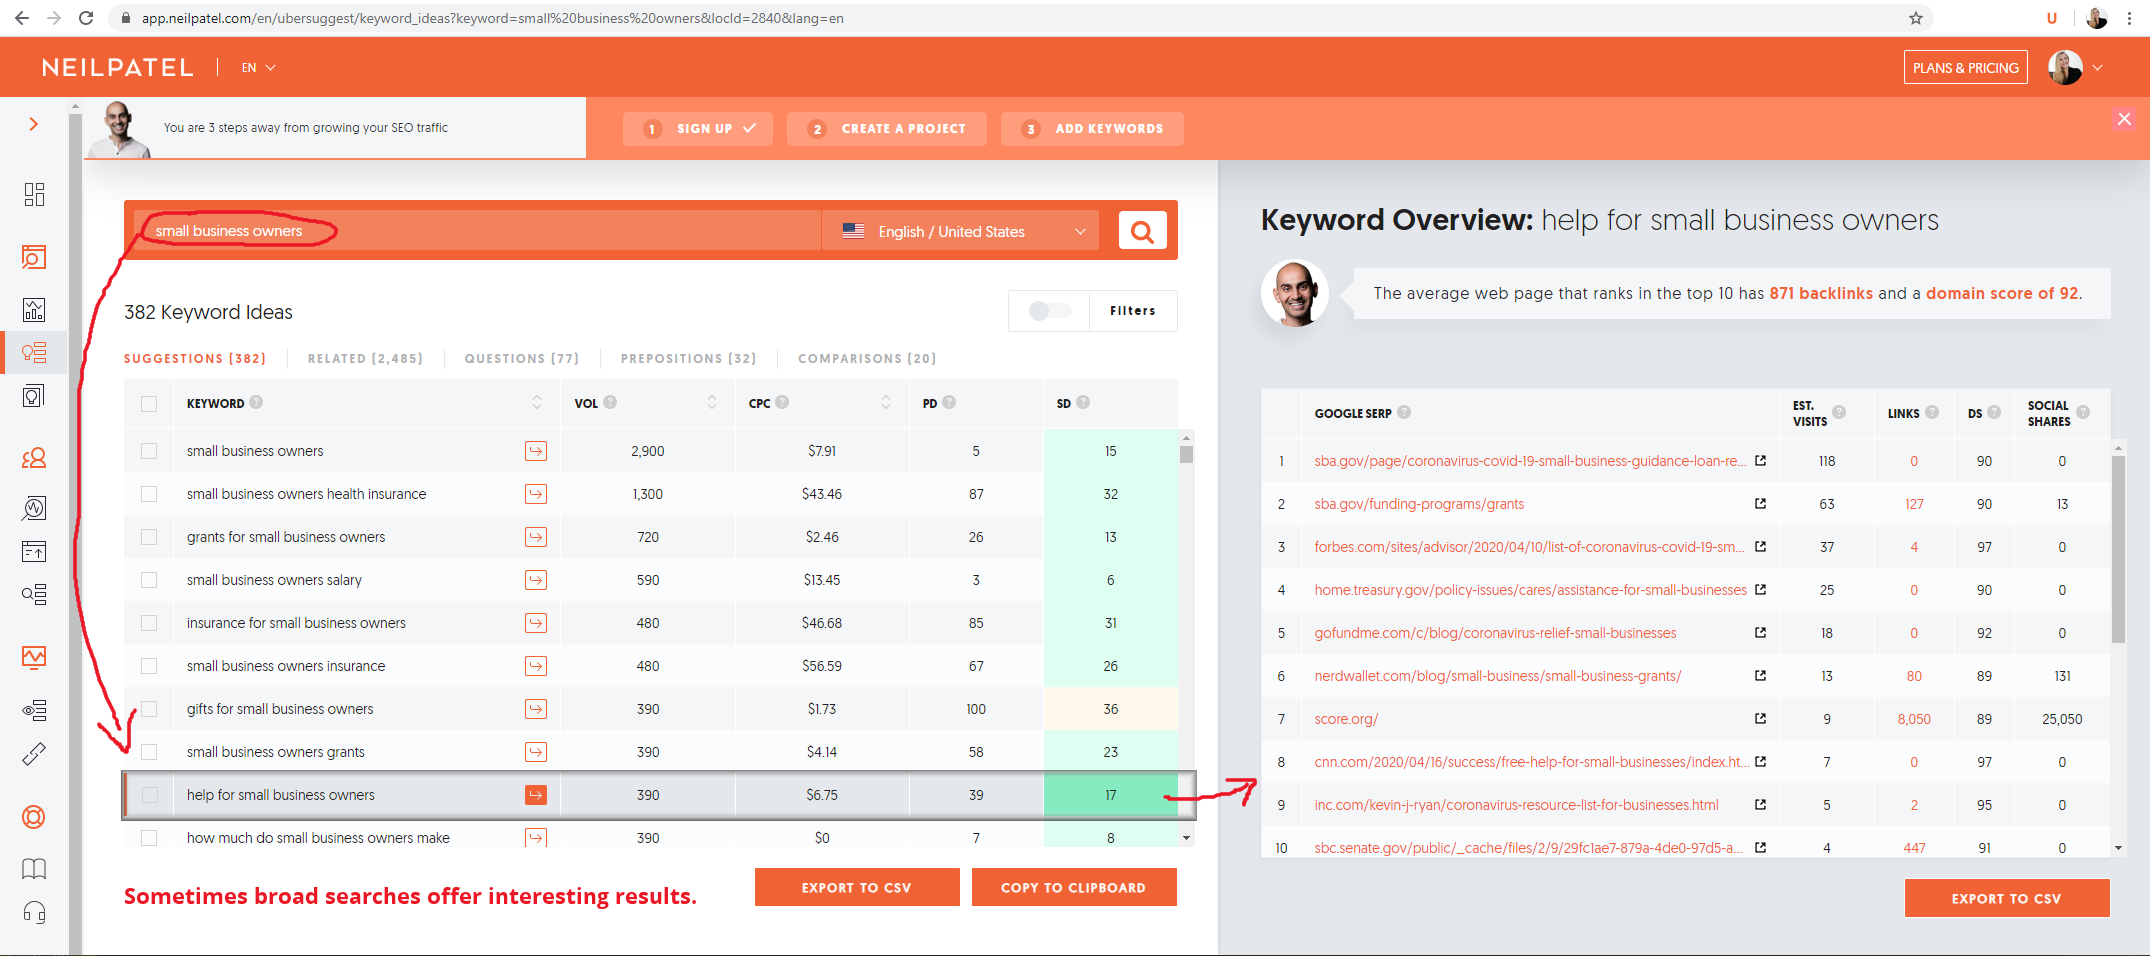Select the Keyword Ideas lightbulb icon
Viewport: 2150px width, 956px height.
point(34,352)
